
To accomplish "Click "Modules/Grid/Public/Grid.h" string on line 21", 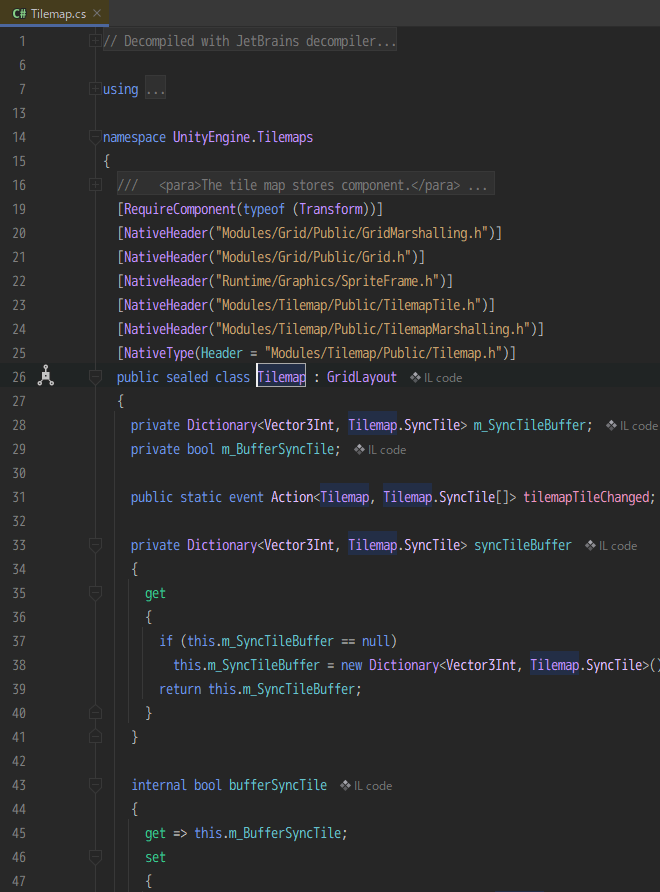I will (313, 257).
